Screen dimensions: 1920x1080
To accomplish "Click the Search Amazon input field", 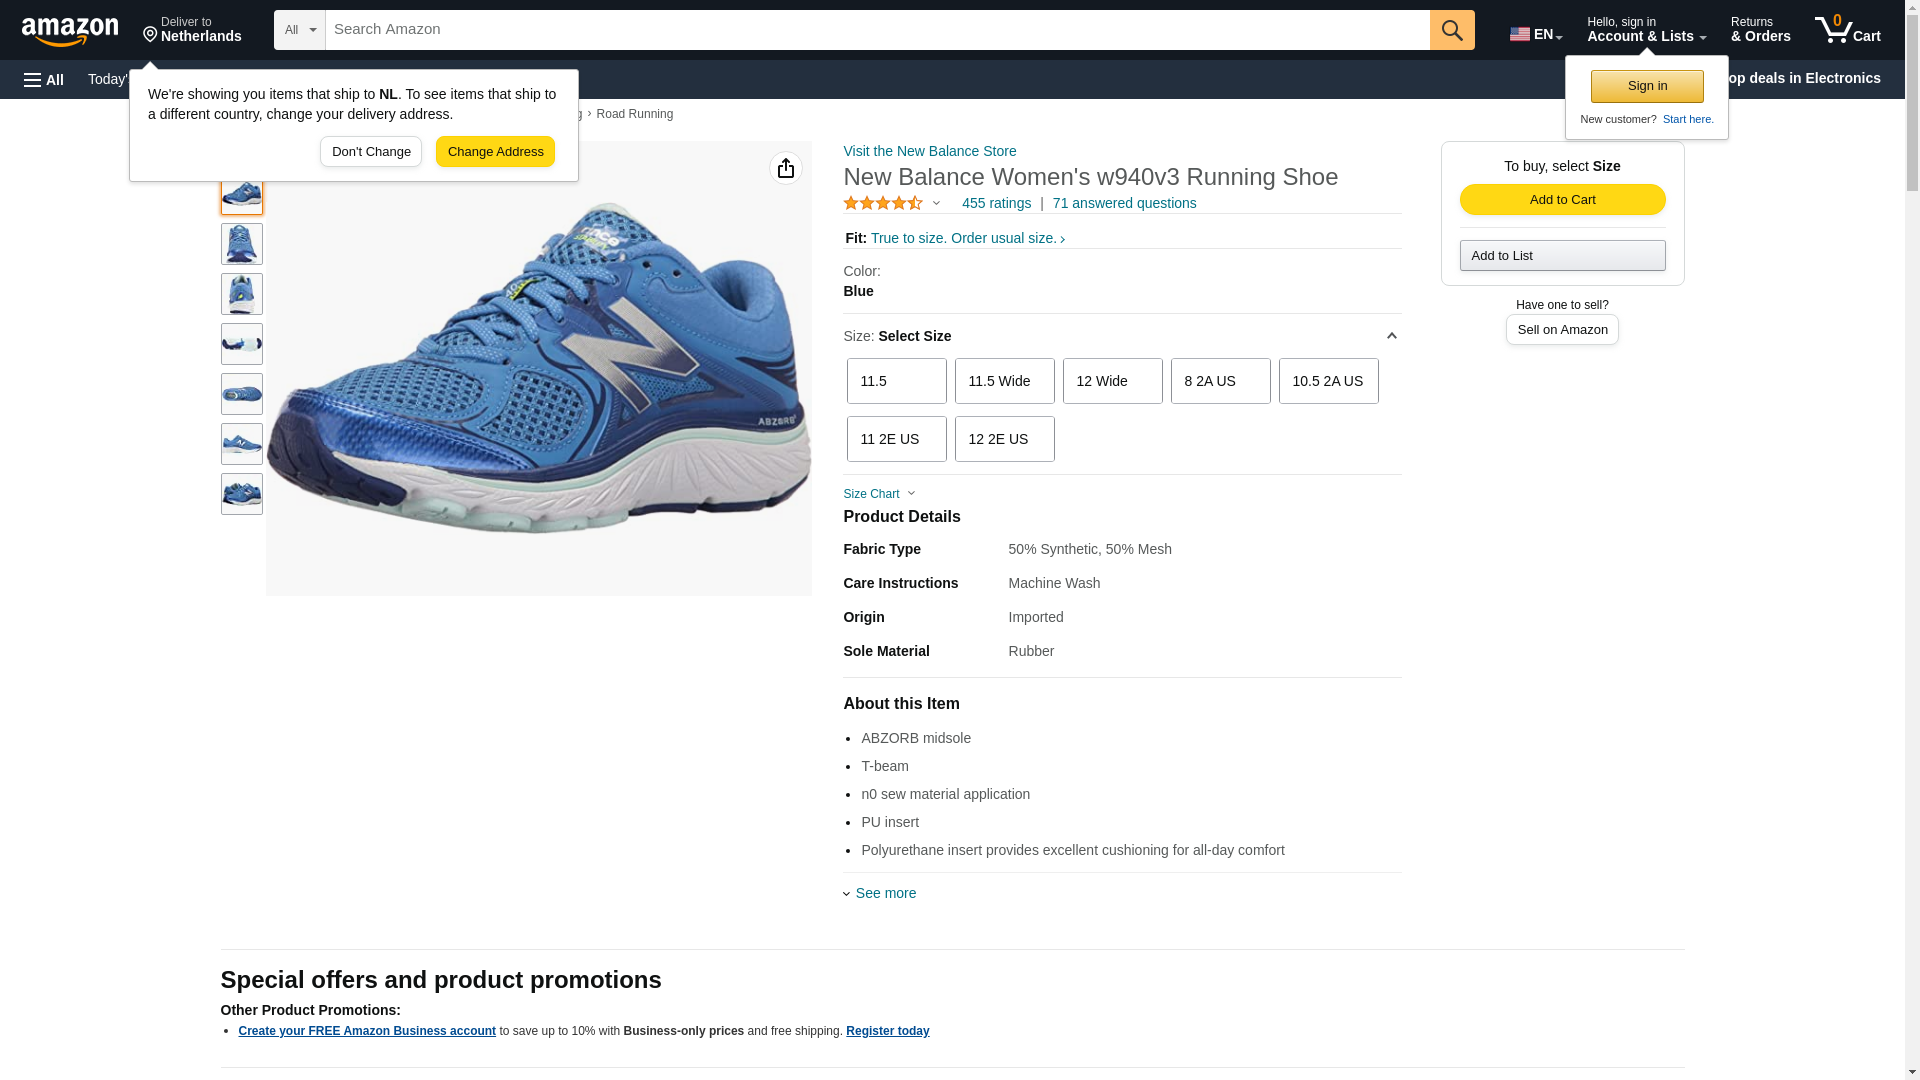I will click(877, 30).
